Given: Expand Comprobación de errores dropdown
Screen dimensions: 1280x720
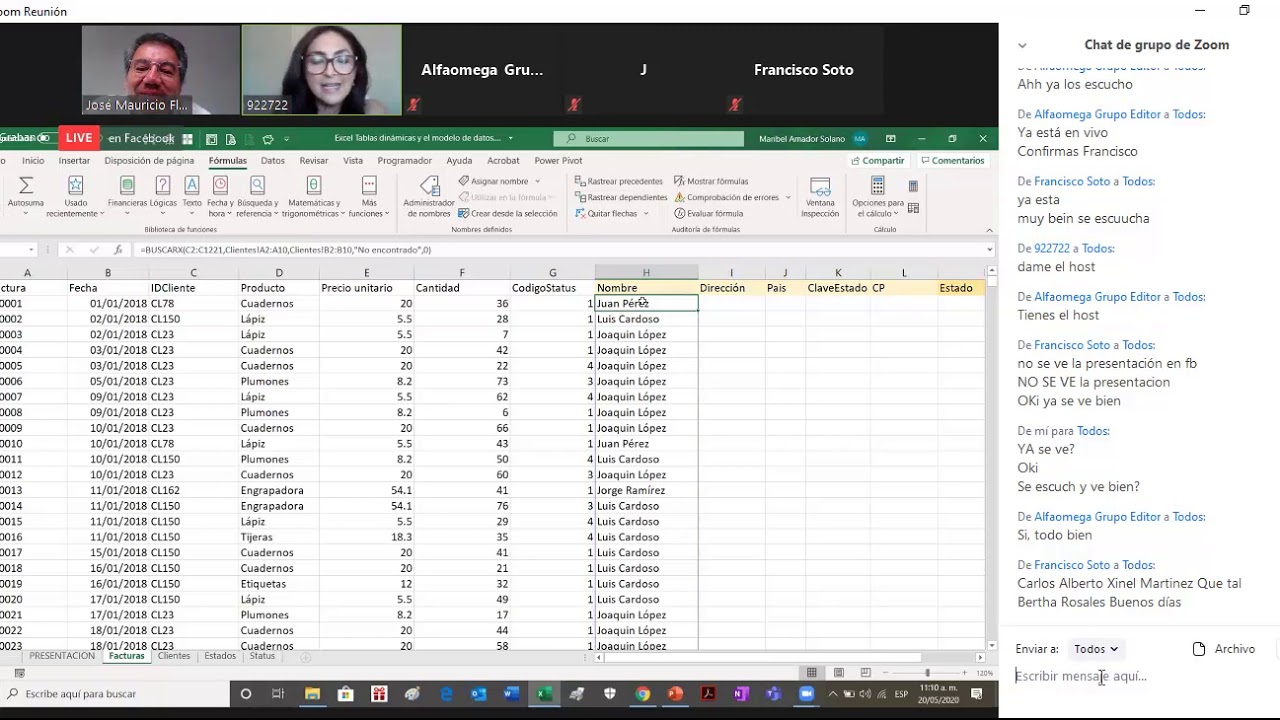Looking at the screenshot, I should coord(787,197).
